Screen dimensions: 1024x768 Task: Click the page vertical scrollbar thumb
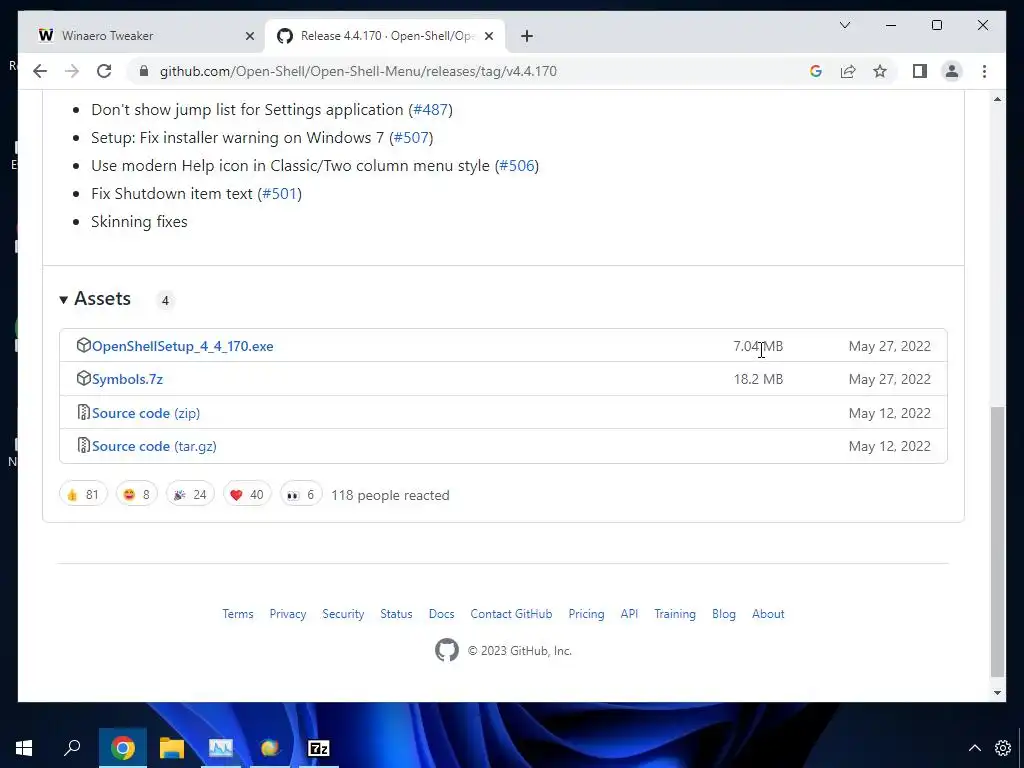pos(997,541)
